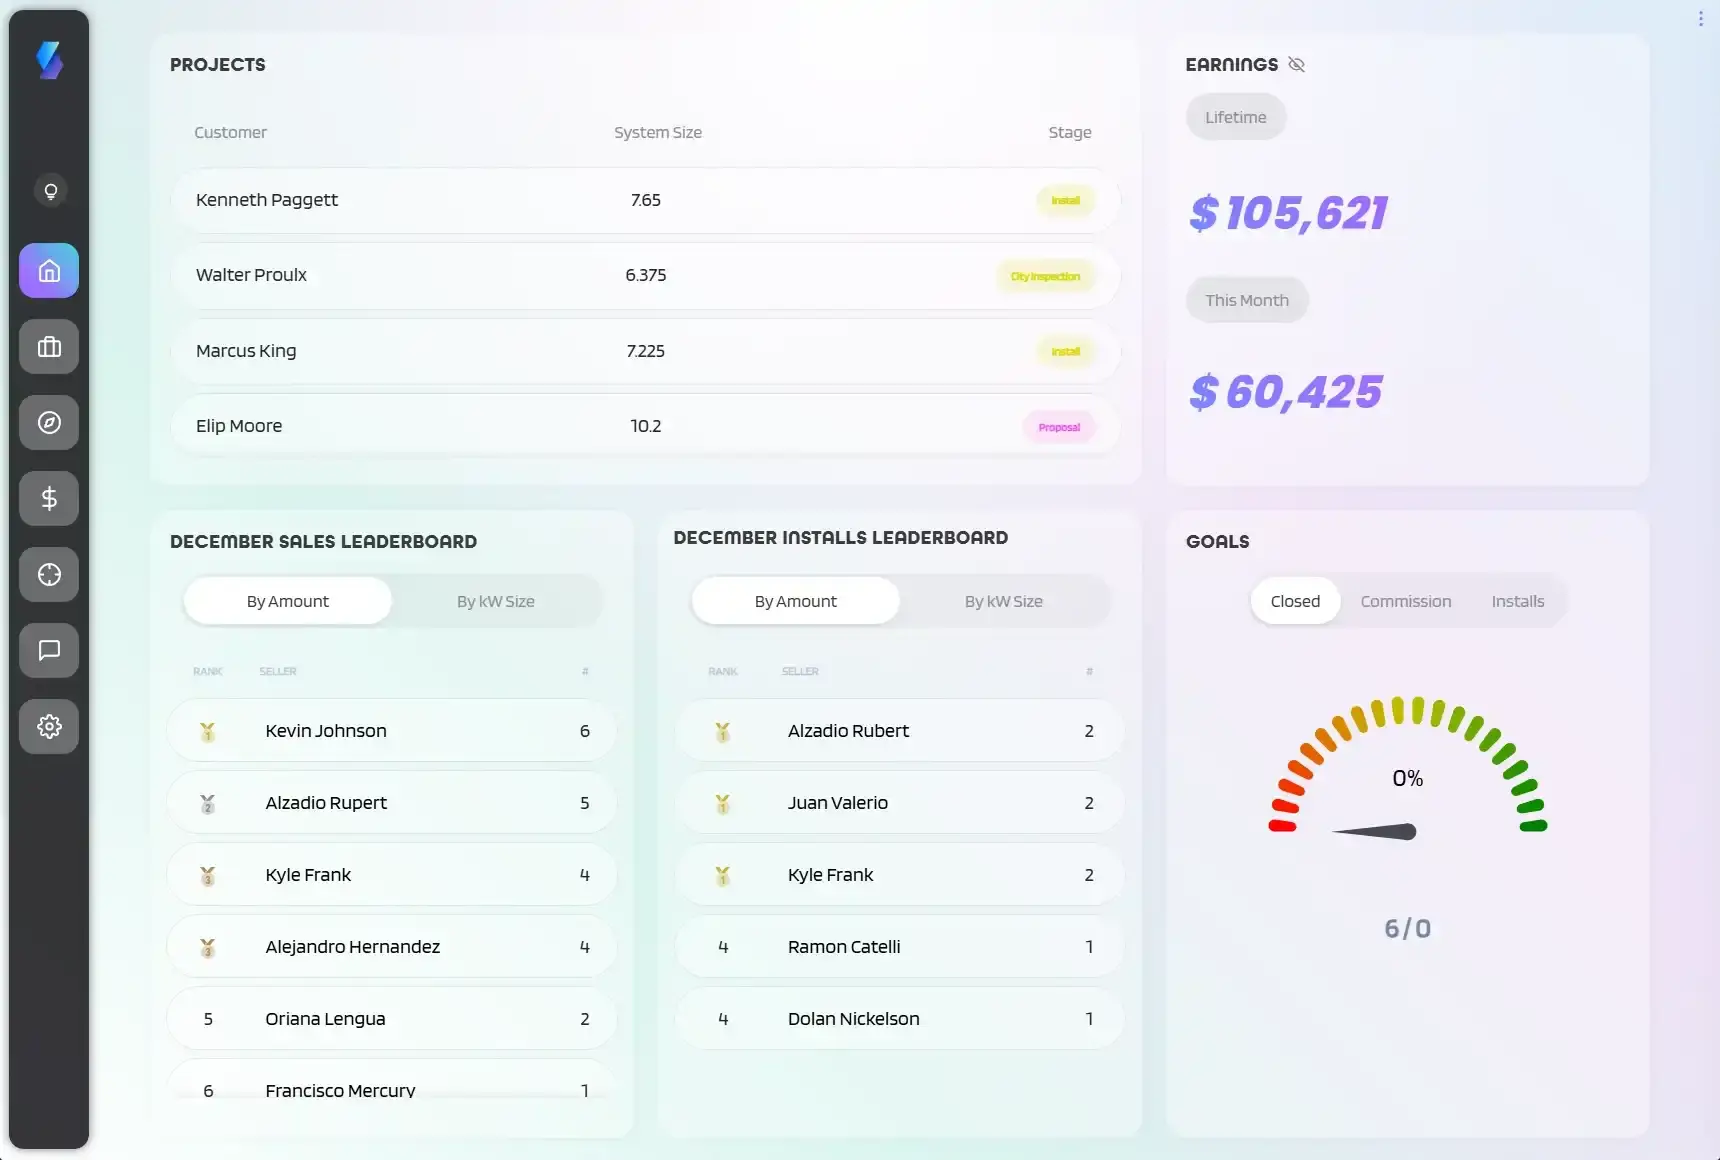Select Sales Leaderboard By kW Size tab
Viewport: 1720px width, 1160px height.
click(496, 601)
